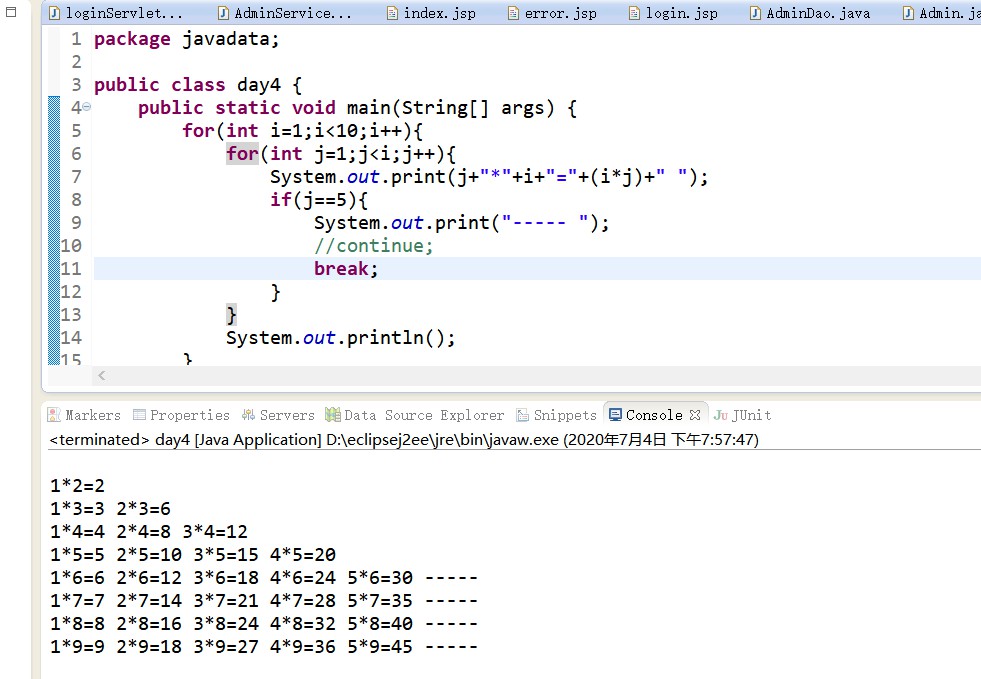
Task: Click console output '5*7=35'
Action: coord(380,601)
